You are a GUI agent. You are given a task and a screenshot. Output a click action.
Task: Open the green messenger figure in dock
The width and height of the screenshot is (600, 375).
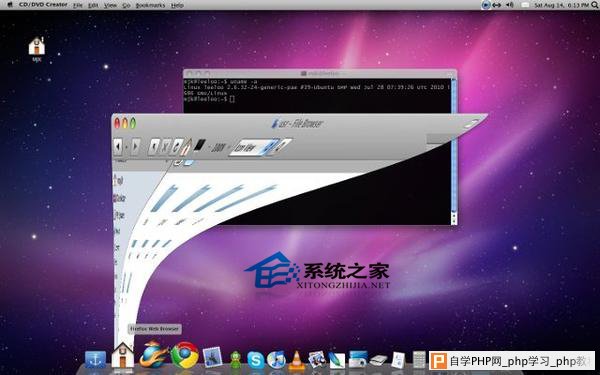click(236, 360)
